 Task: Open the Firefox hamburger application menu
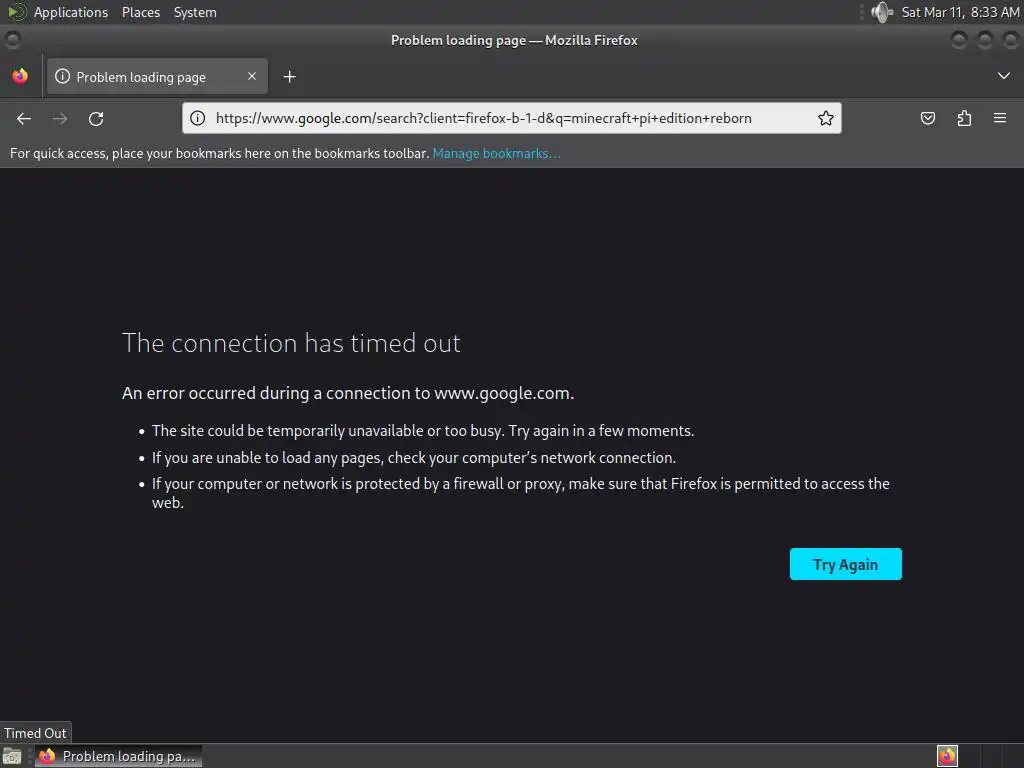point(1000,118)
